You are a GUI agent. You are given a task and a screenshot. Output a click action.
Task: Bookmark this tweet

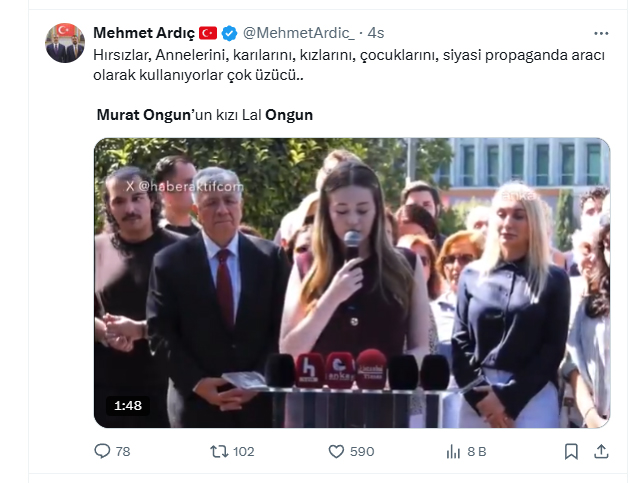click(x=571, y=451)
